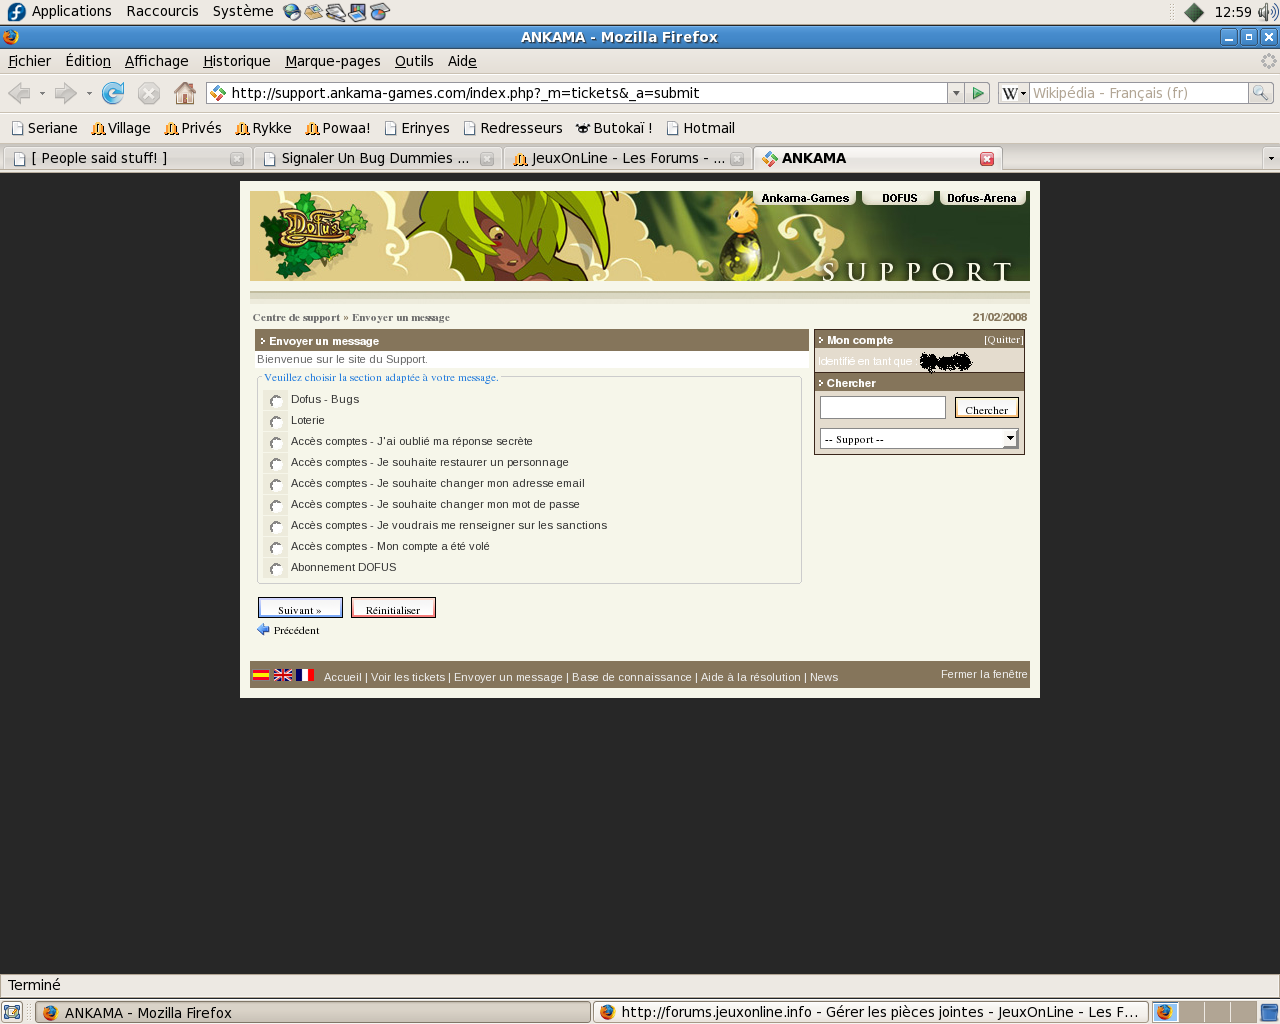Open the list all tabs dropdown
The image size is (1280, 1024).
[1270, 158]
